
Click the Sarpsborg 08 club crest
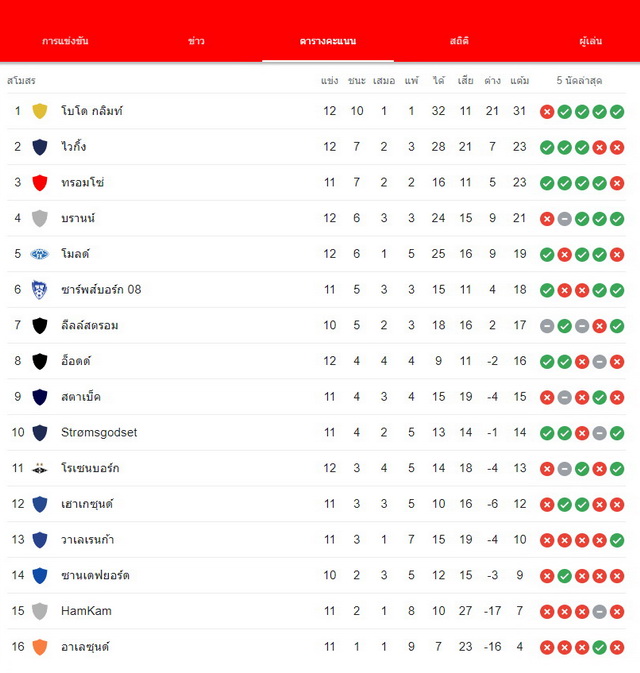click(39, 290)
